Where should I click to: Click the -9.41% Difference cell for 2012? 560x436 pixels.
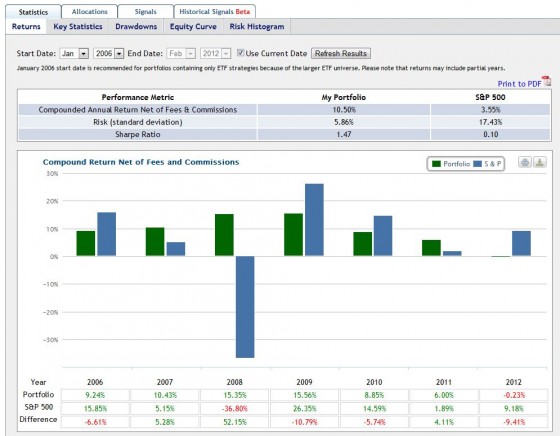514,422
